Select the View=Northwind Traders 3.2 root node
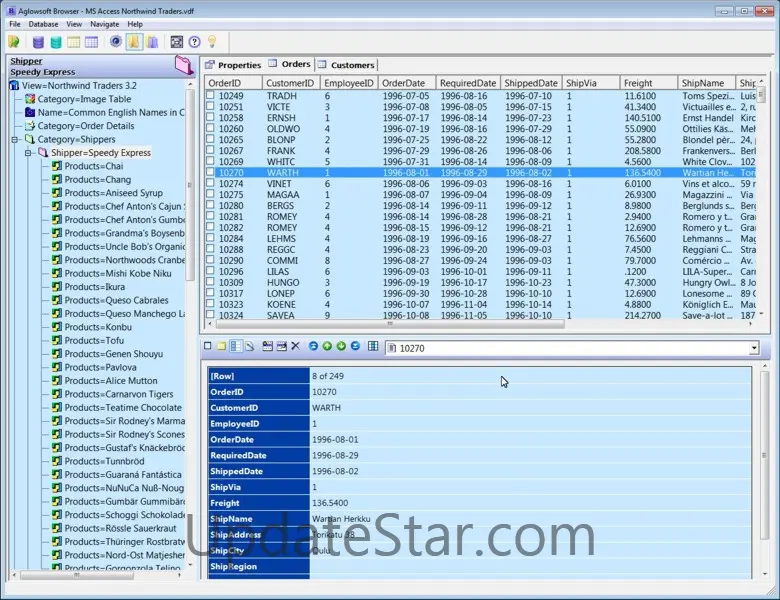The width and height of the screenshot is (780, 600). click(79, 86)
